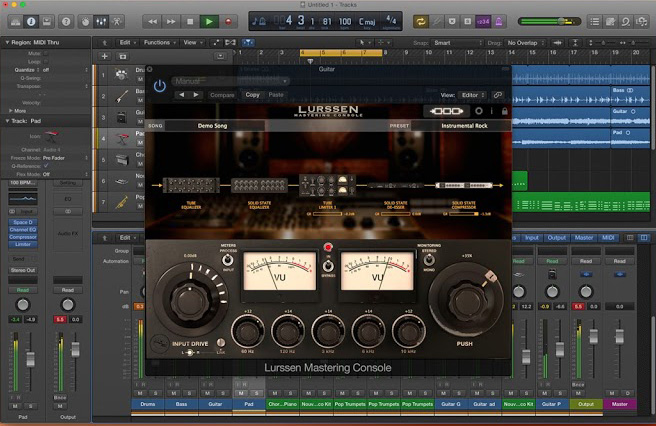Open the Note Pad icon

(x=610, y=22)
